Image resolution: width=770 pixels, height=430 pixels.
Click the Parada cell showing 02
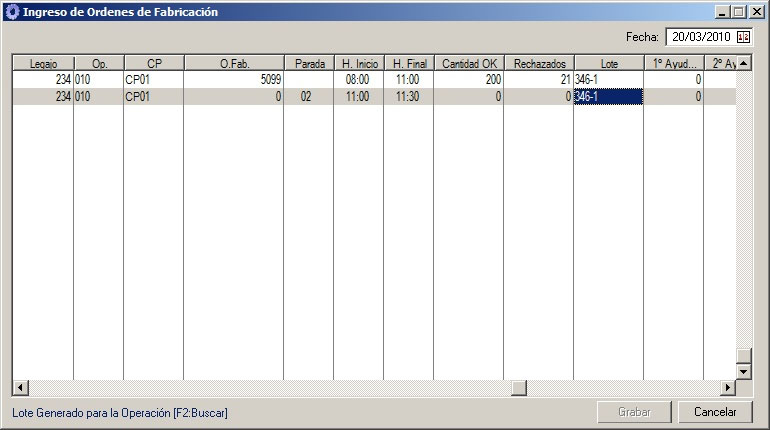tap(309, 97)
